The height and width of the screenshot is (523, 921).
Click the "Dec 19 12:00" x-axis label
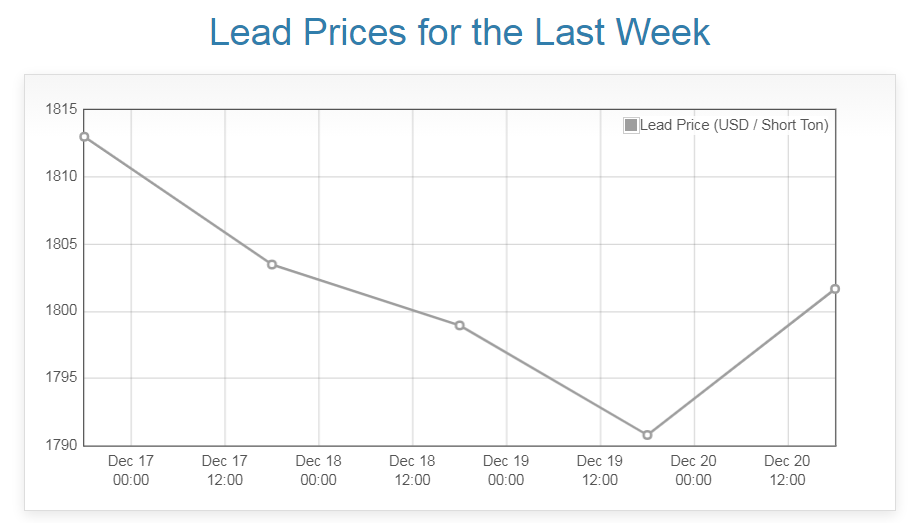pyautogui.click(x=600, y=470)
